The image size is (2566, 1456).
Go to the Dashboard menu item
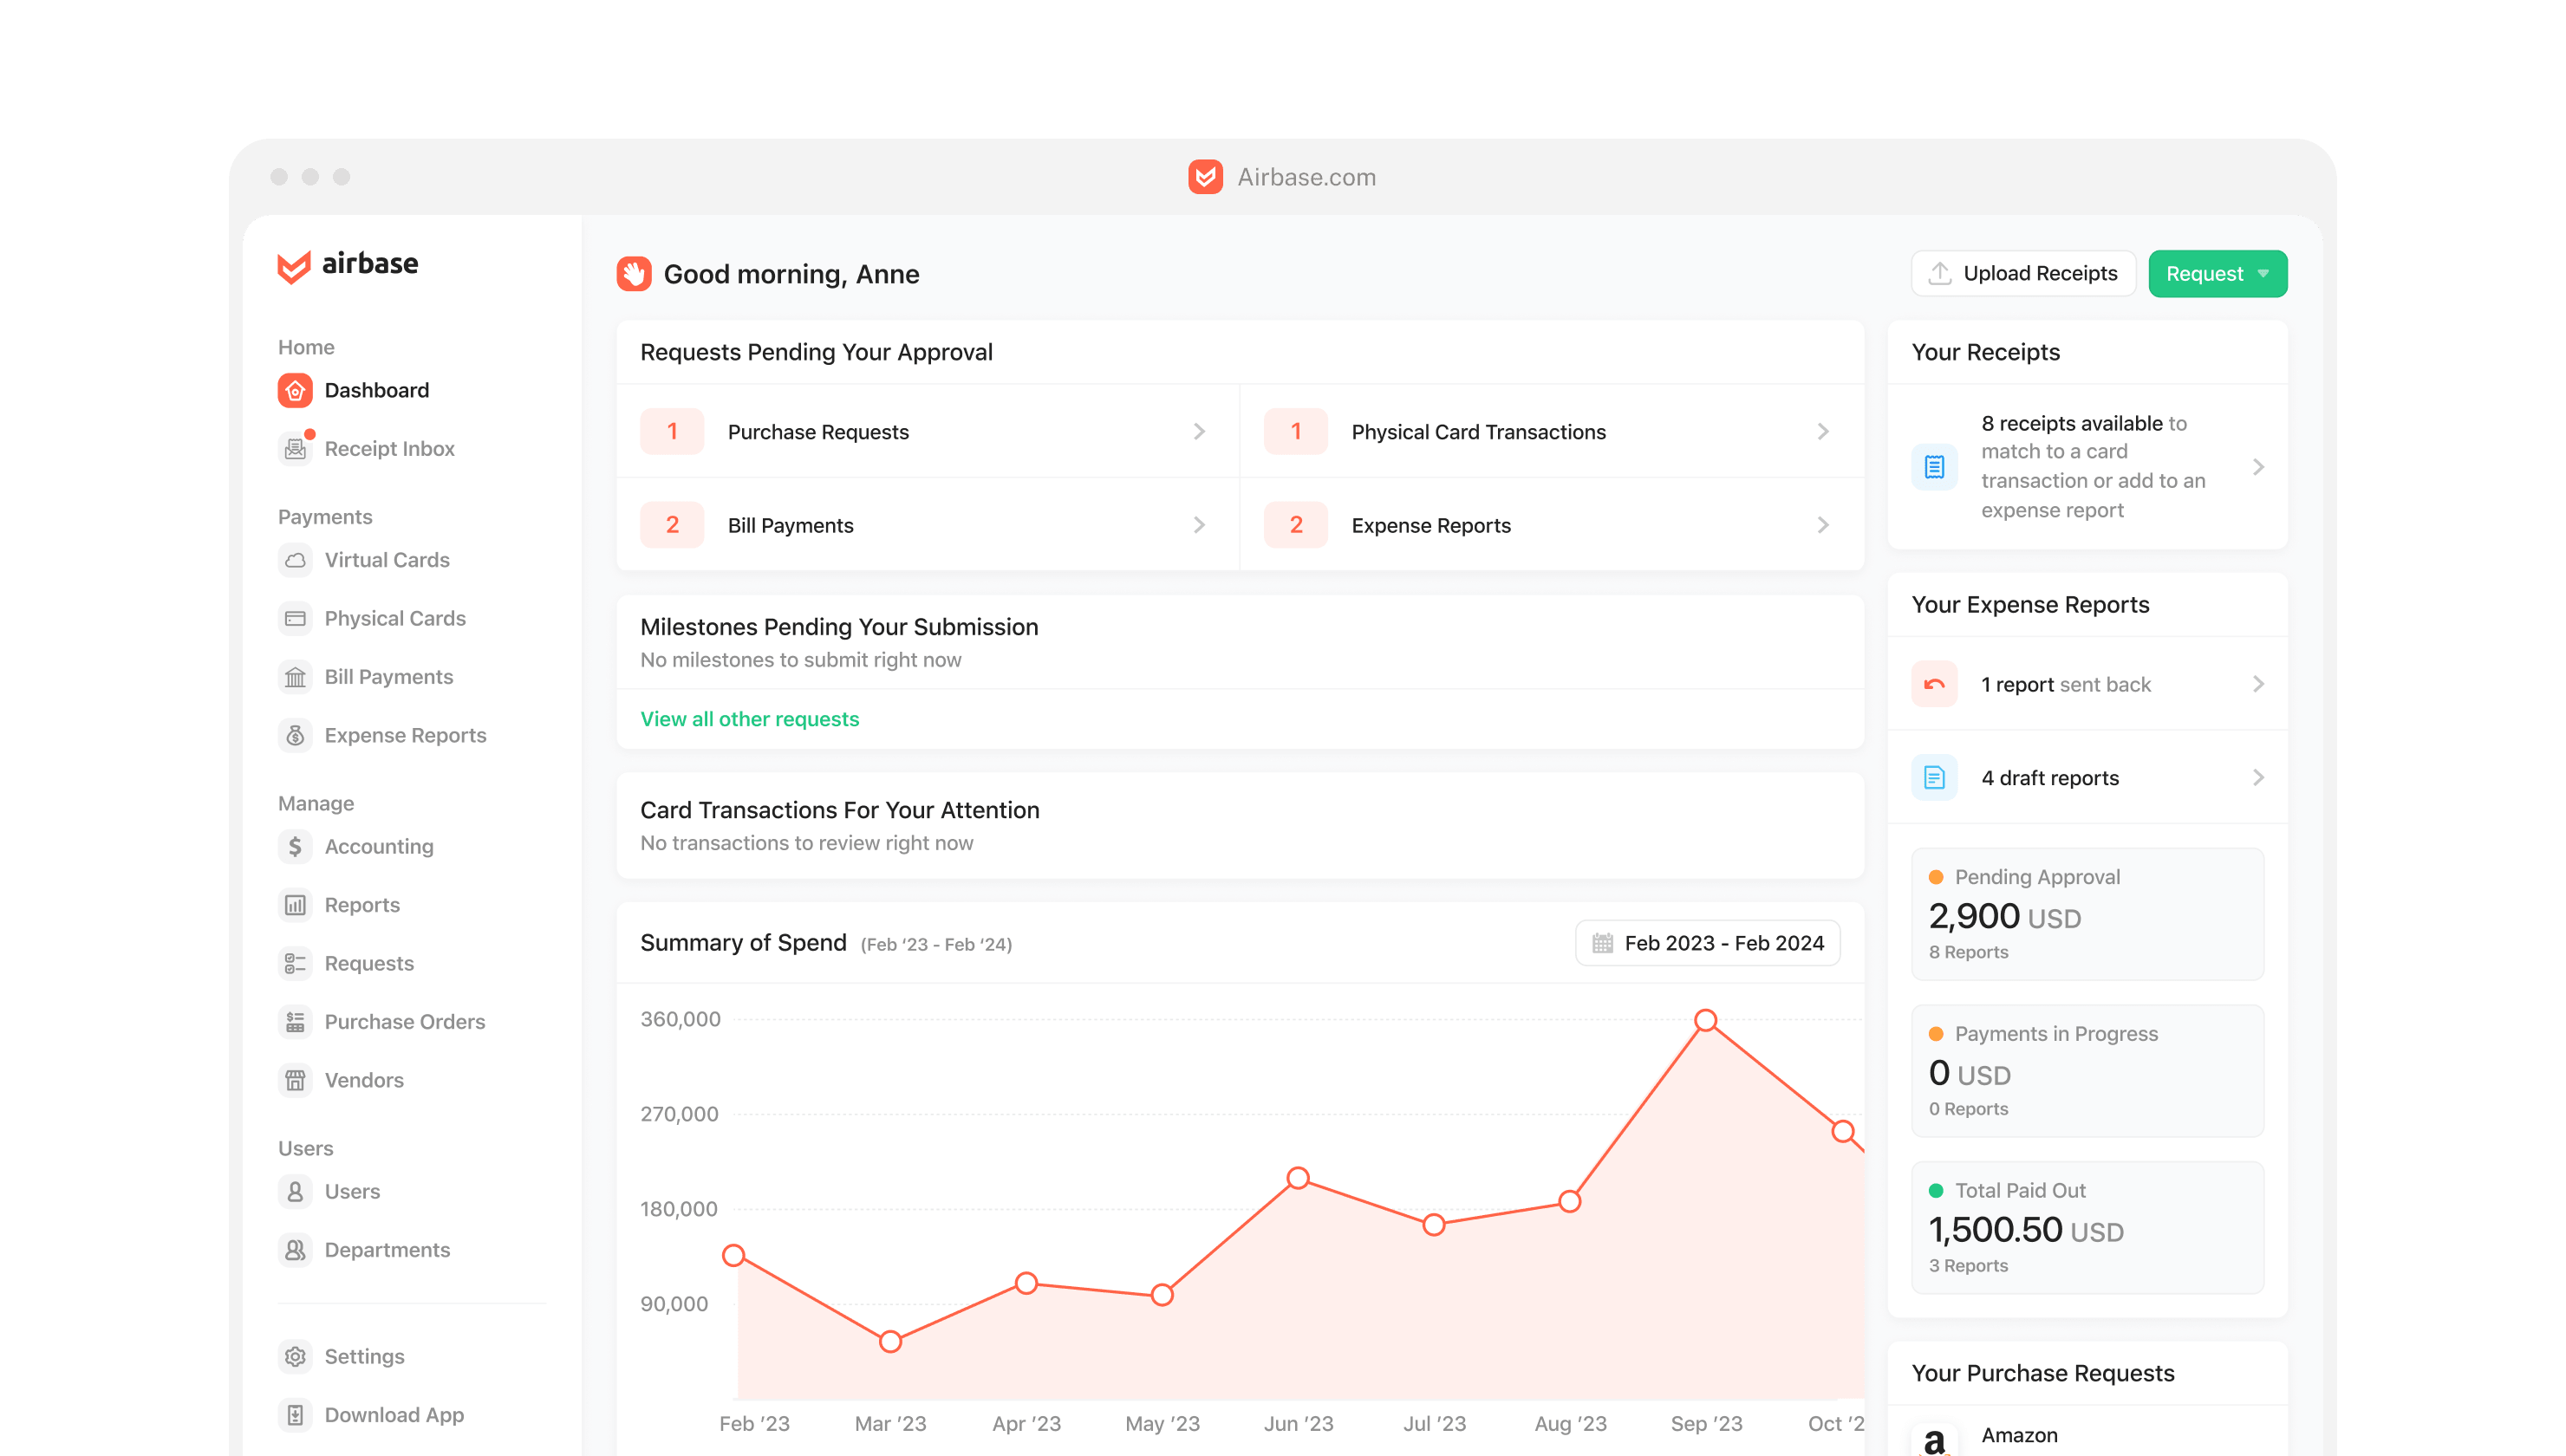(376, 390)
